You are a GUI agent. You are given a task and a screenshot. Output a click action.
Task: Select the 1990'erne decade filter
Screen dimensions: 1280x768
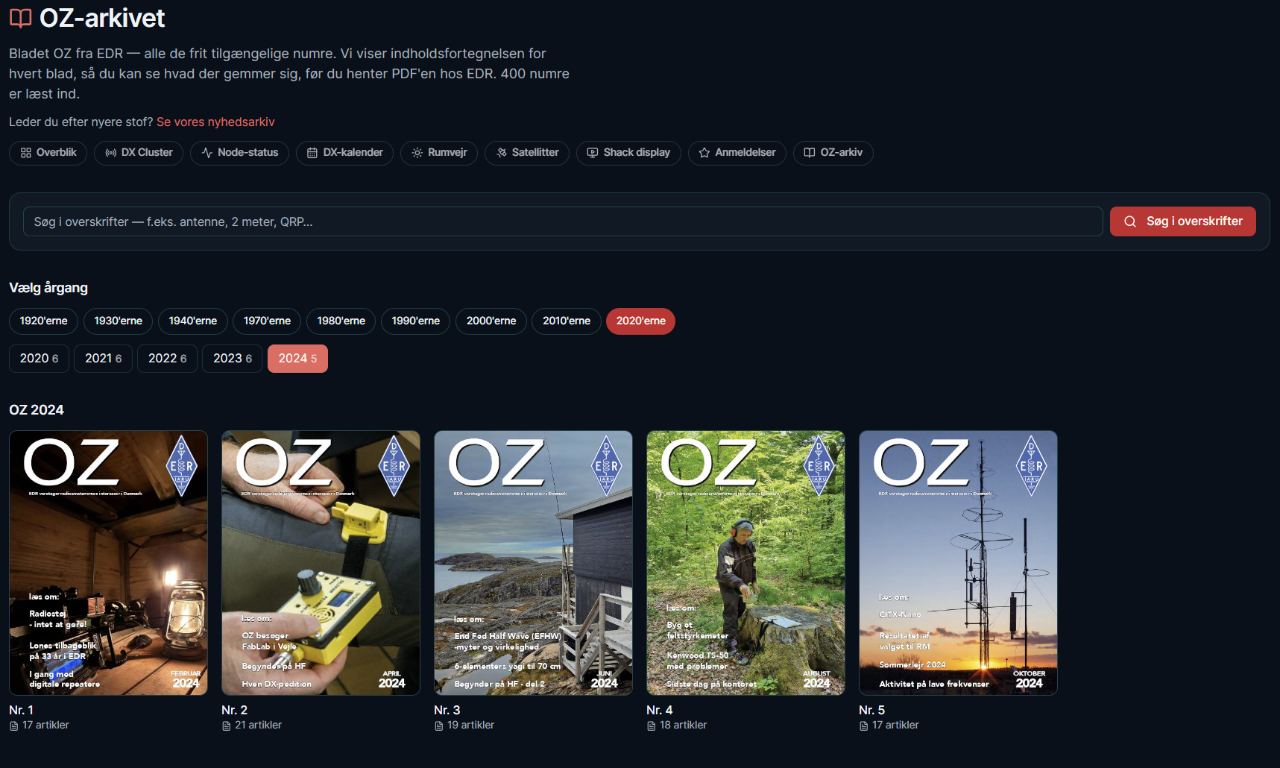click(416, 321)
